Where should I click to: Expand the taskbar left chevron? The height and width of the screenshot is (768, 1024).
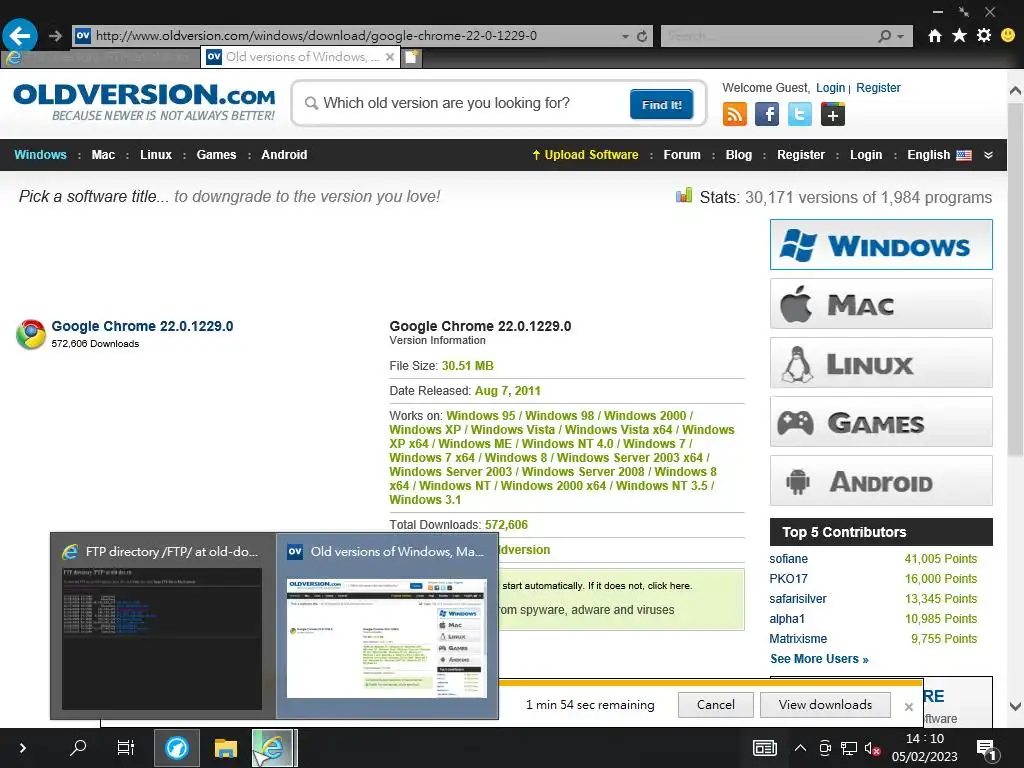tap(22, 748)
